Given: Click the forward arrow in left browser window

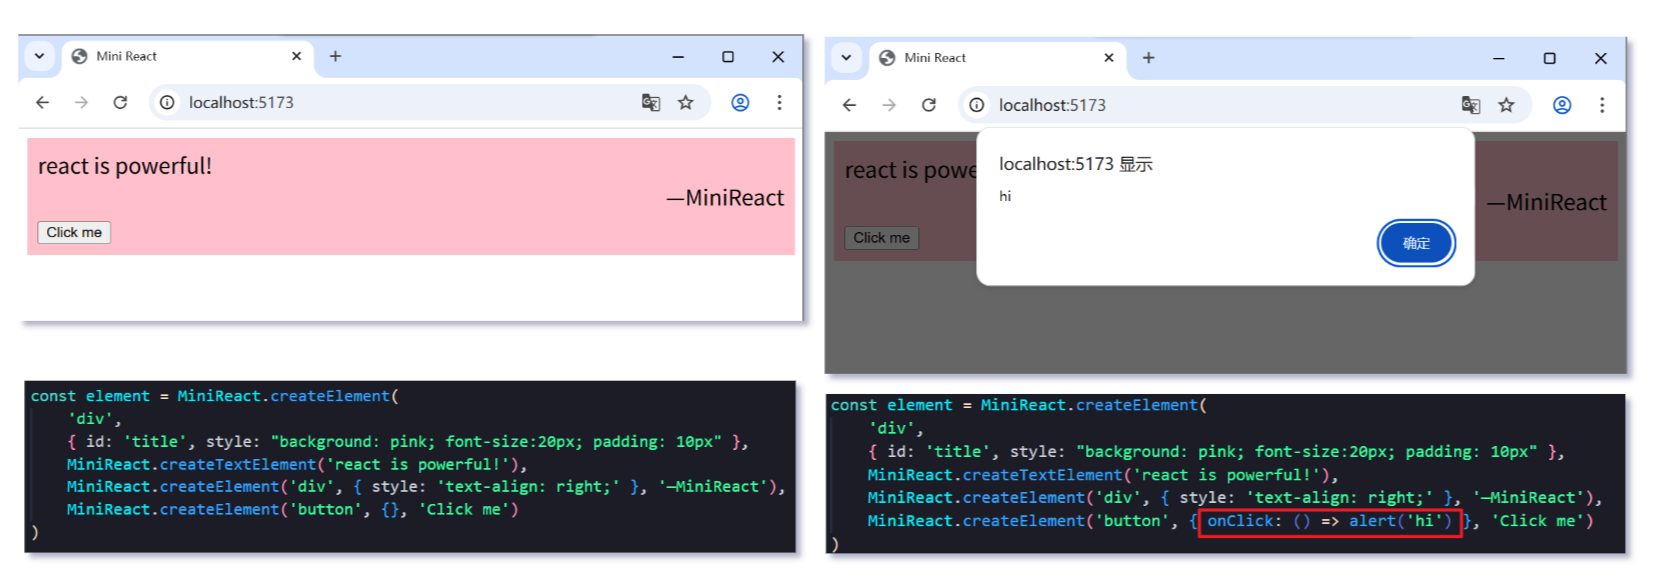Looking at the screenshot, I should [x=81, y=102].
